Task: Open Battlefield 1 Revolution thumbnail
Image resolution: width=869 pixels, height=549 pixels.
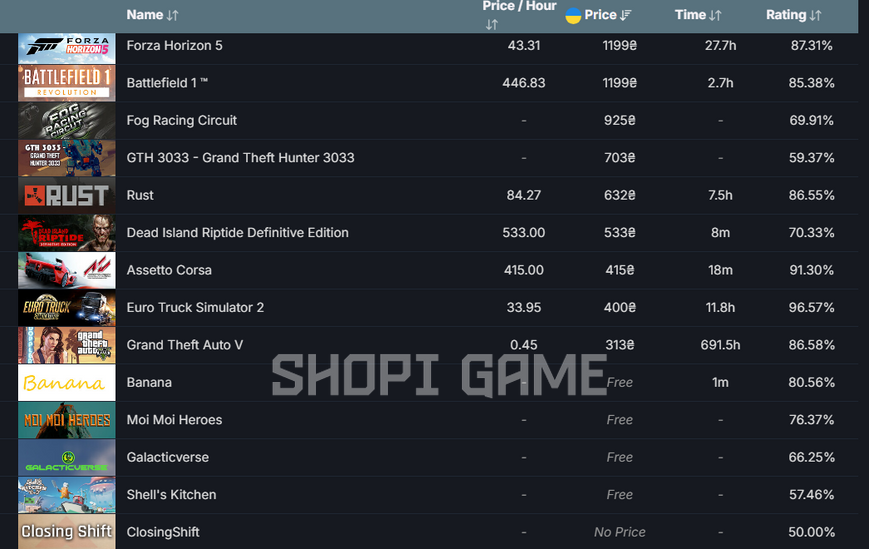Action: [x=67, y=83]
